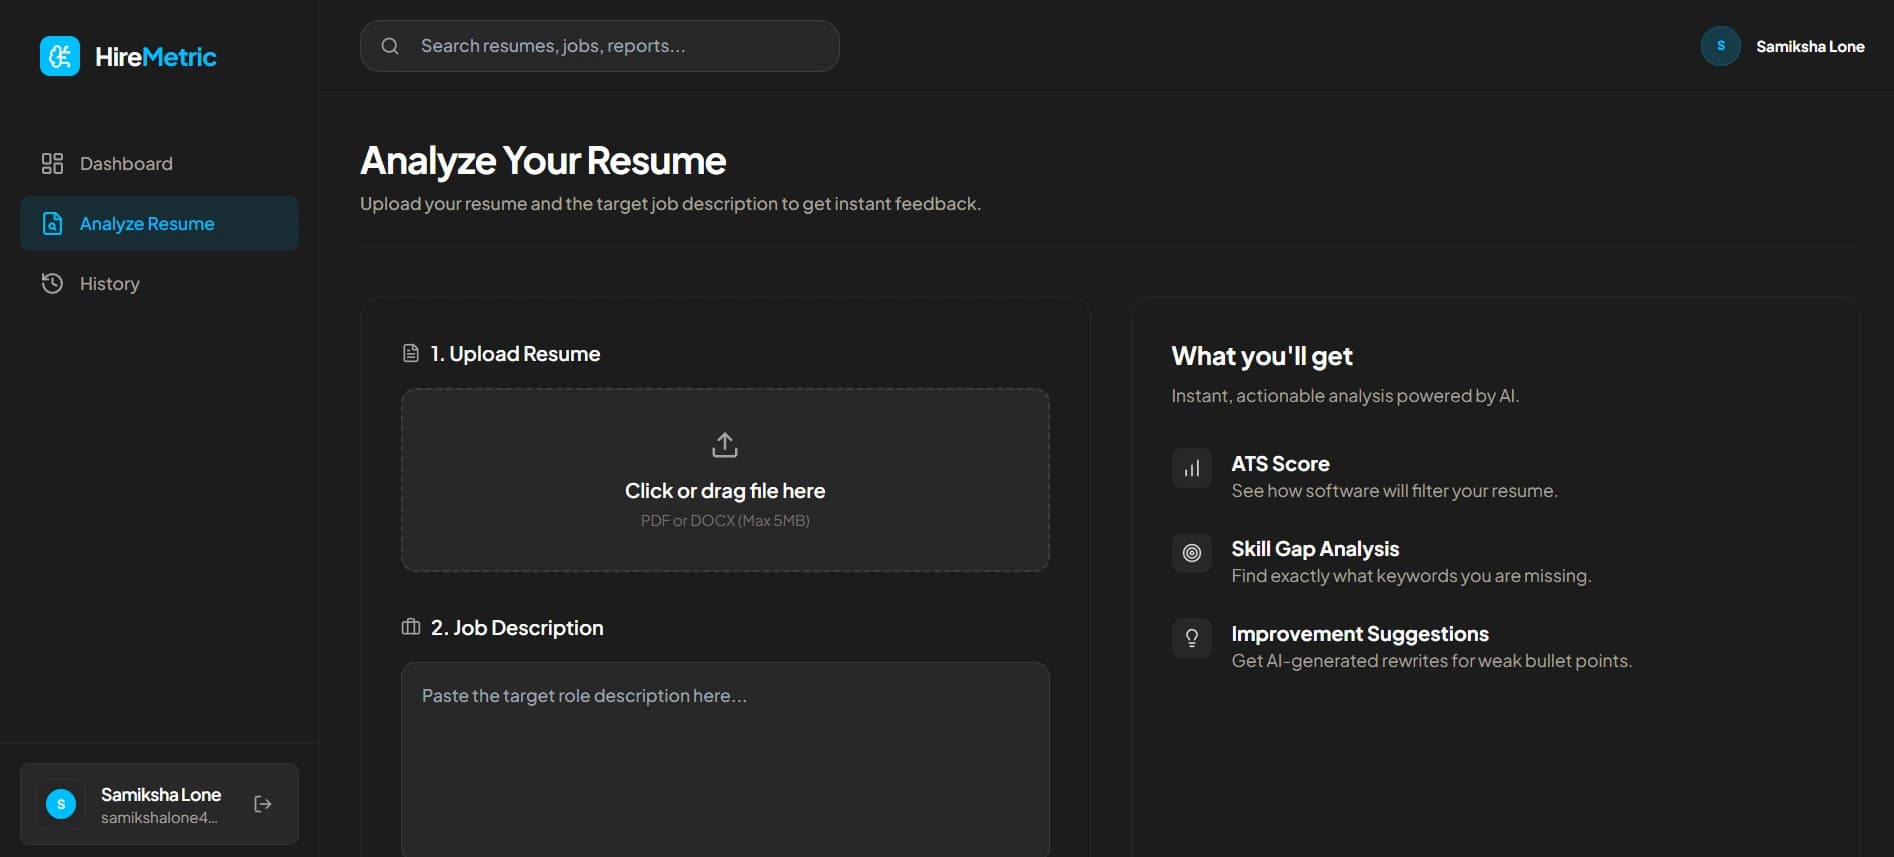Click the HireMetric logo icon
Viewport: 1894px width, 857px height.
[x=60, y=56]
